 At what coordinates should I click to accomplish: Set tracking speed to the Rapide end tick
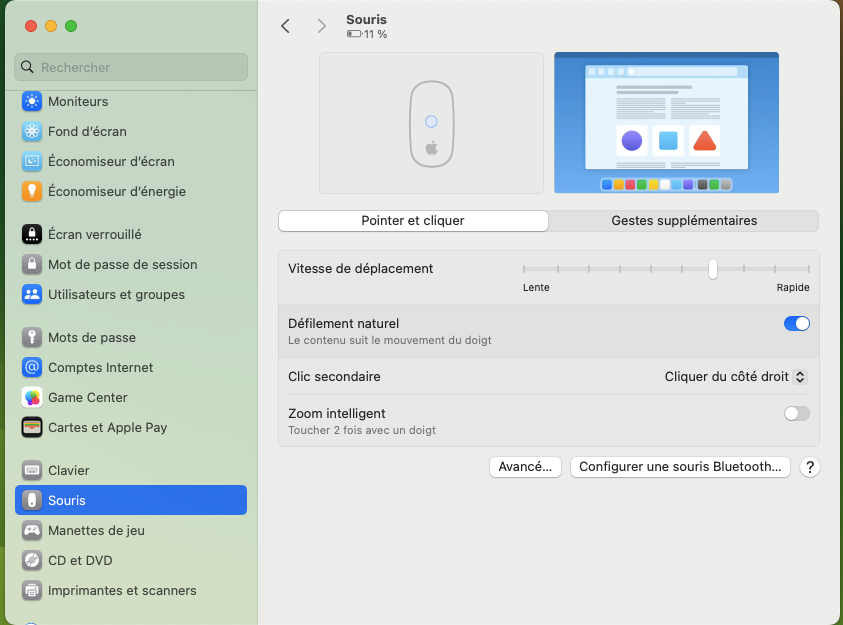point(808,269)
